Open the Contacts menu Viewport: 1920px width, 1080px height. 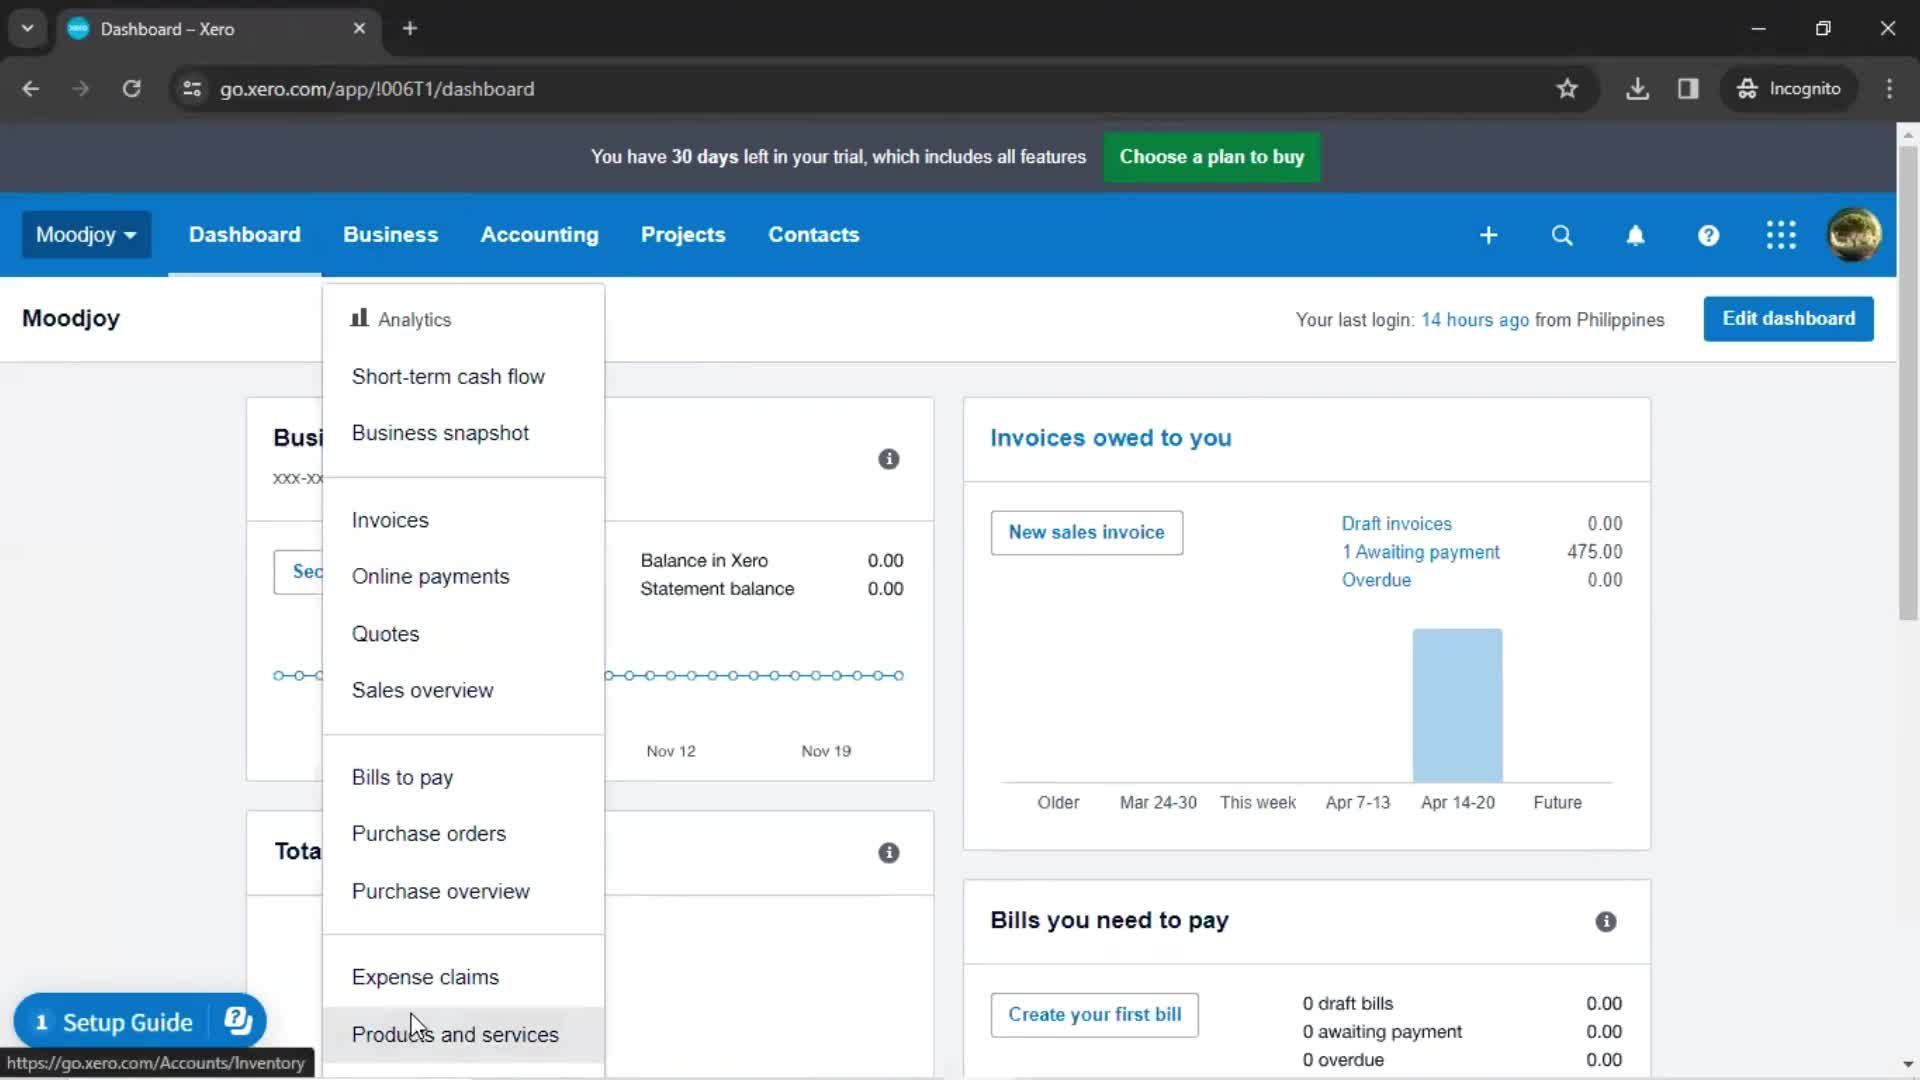tap(813, 235)
